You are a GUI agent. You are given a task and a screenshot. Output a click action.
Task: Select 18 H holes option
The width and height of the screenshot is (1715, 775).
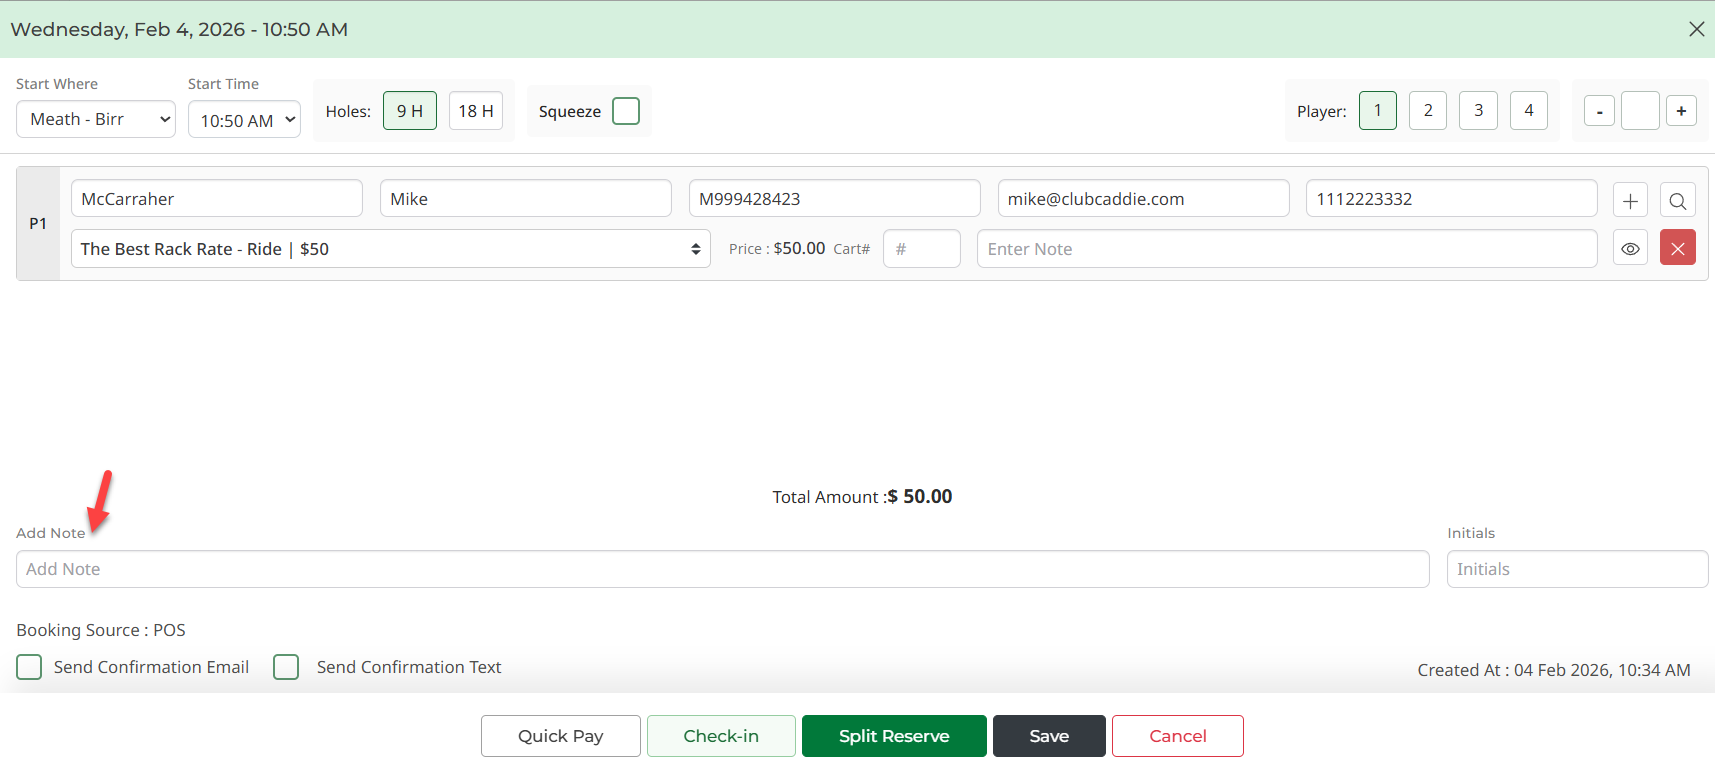click(x=476, y=111)
